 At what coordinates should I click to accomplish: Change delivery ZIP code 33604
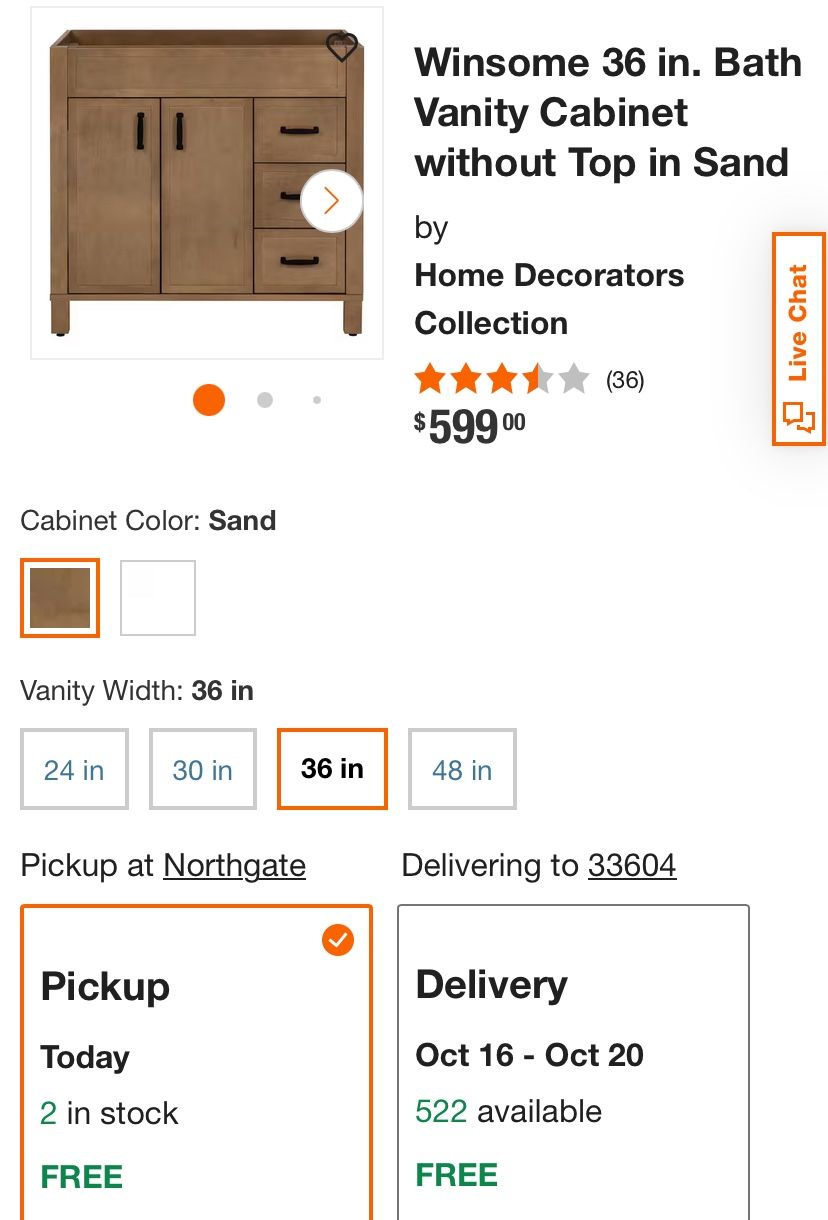(632, 865)
